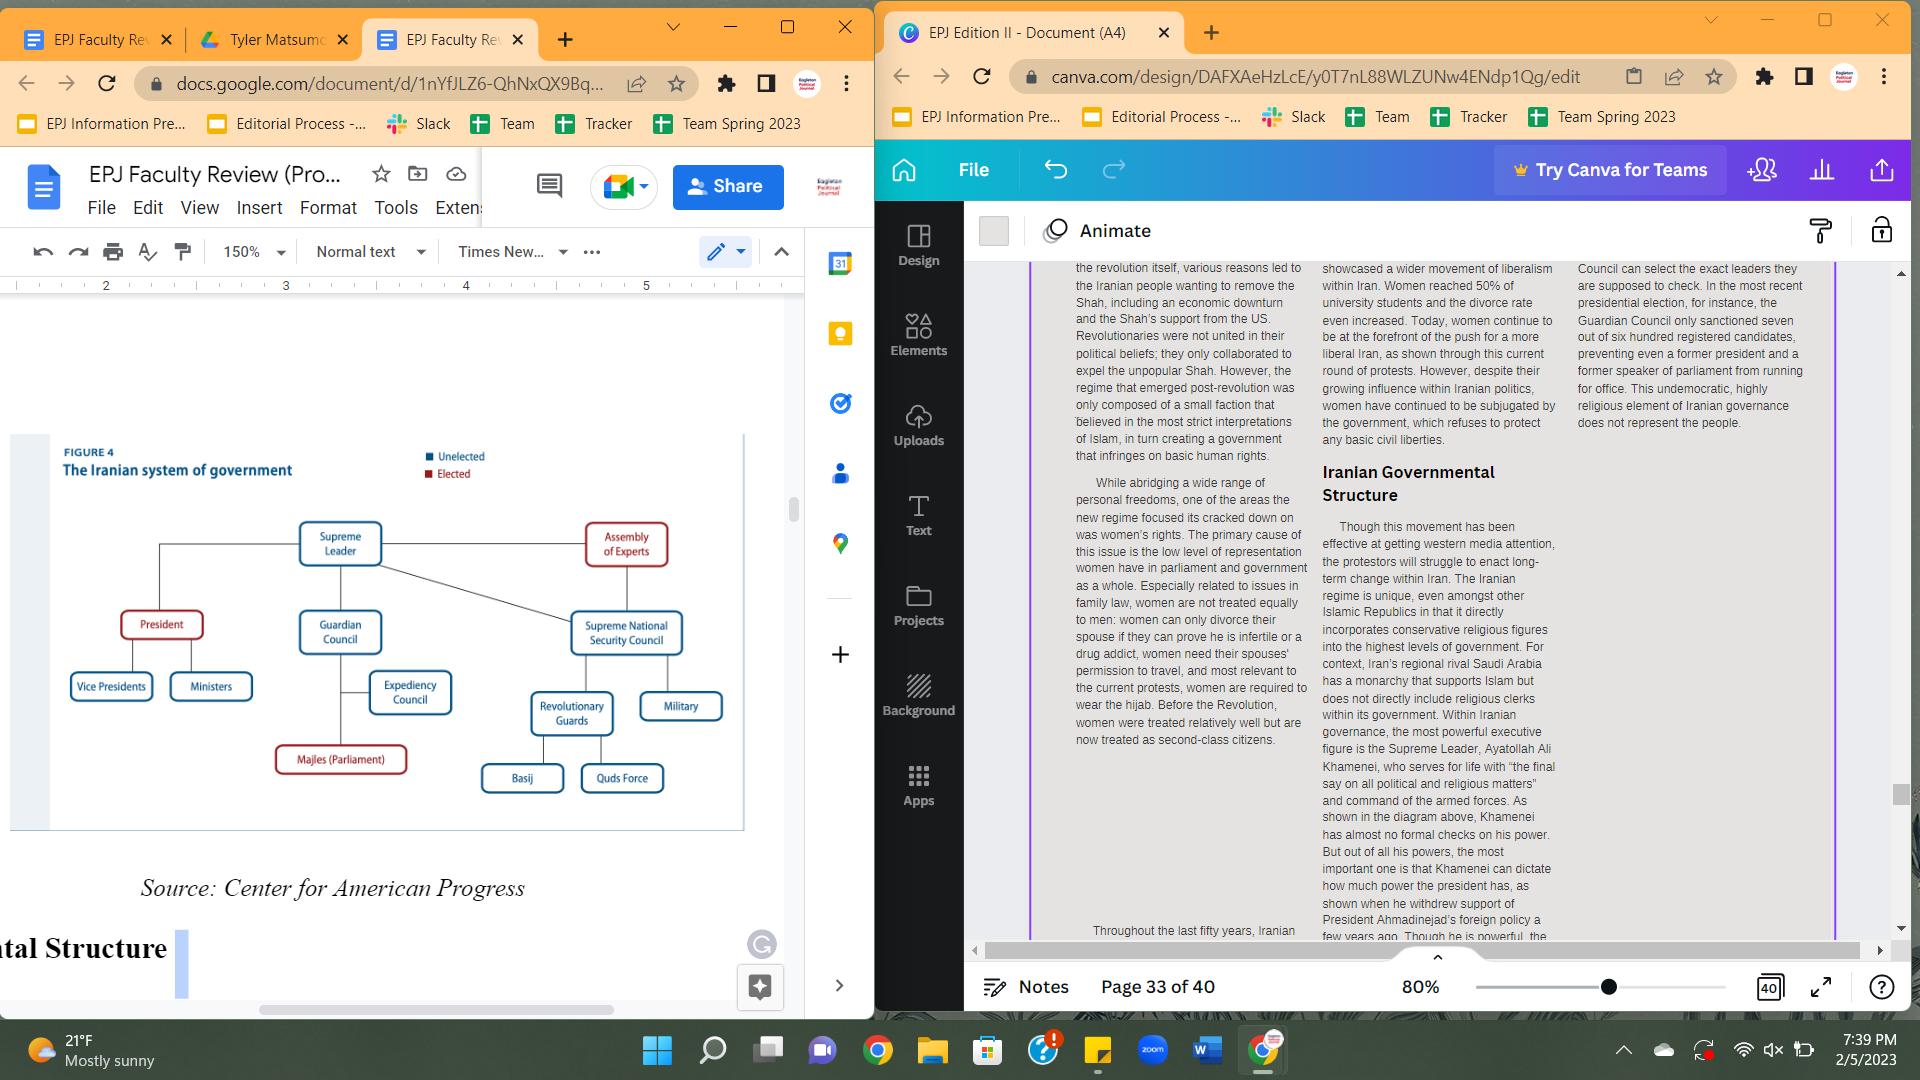The width and height of the screenshot is (1920, 1080).
Task: Open the Uploads panel in Canva
Action: [918, 425]
